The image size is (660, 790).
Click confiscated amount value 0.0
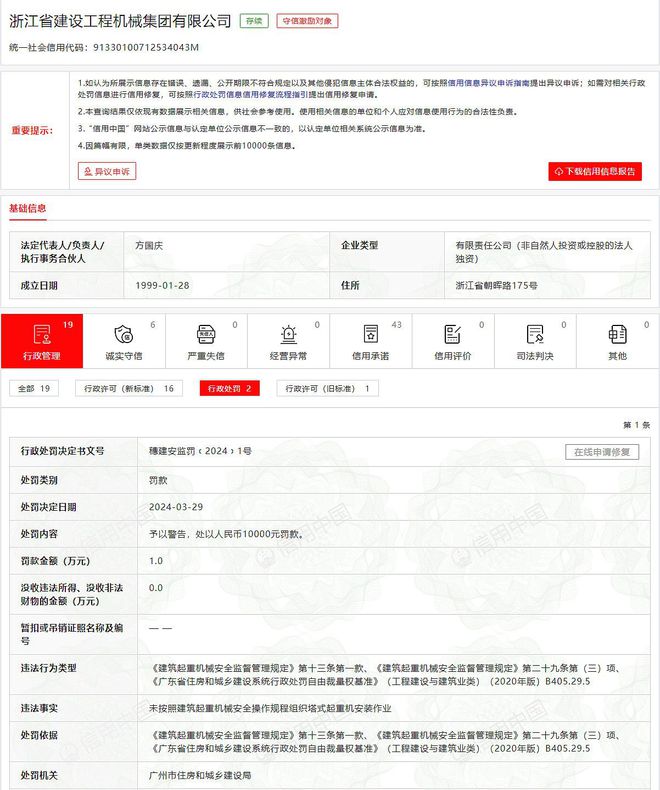(x=156, y=588)
